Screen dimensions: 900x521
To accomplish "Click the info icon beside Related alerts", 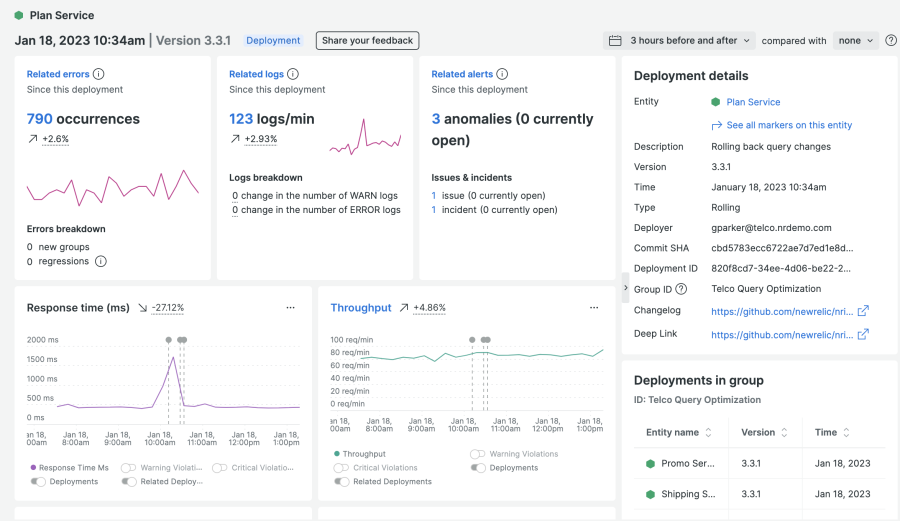I will [x=502, y=74].
